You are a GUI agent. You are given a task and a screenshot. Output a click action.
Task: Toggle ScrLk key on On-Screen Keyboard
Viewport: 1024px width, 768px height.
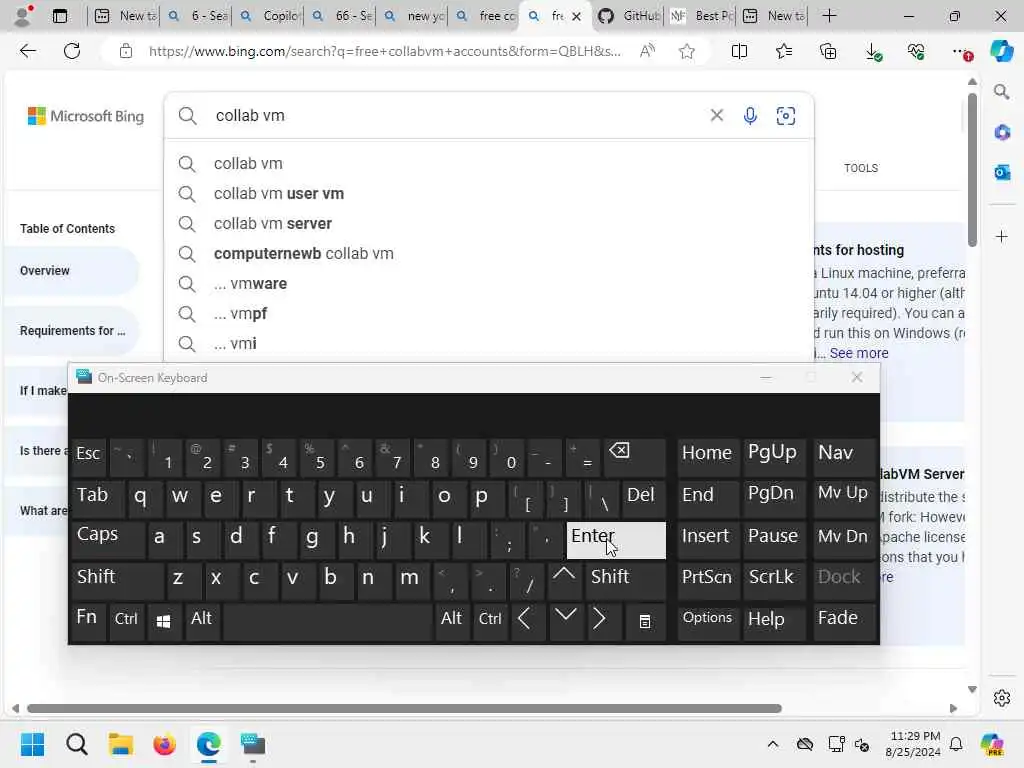pos(775,581)
